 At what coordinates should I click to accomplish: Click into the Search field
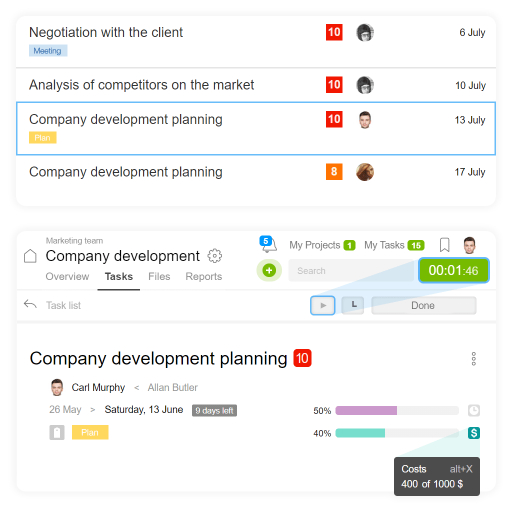(351, 271)
